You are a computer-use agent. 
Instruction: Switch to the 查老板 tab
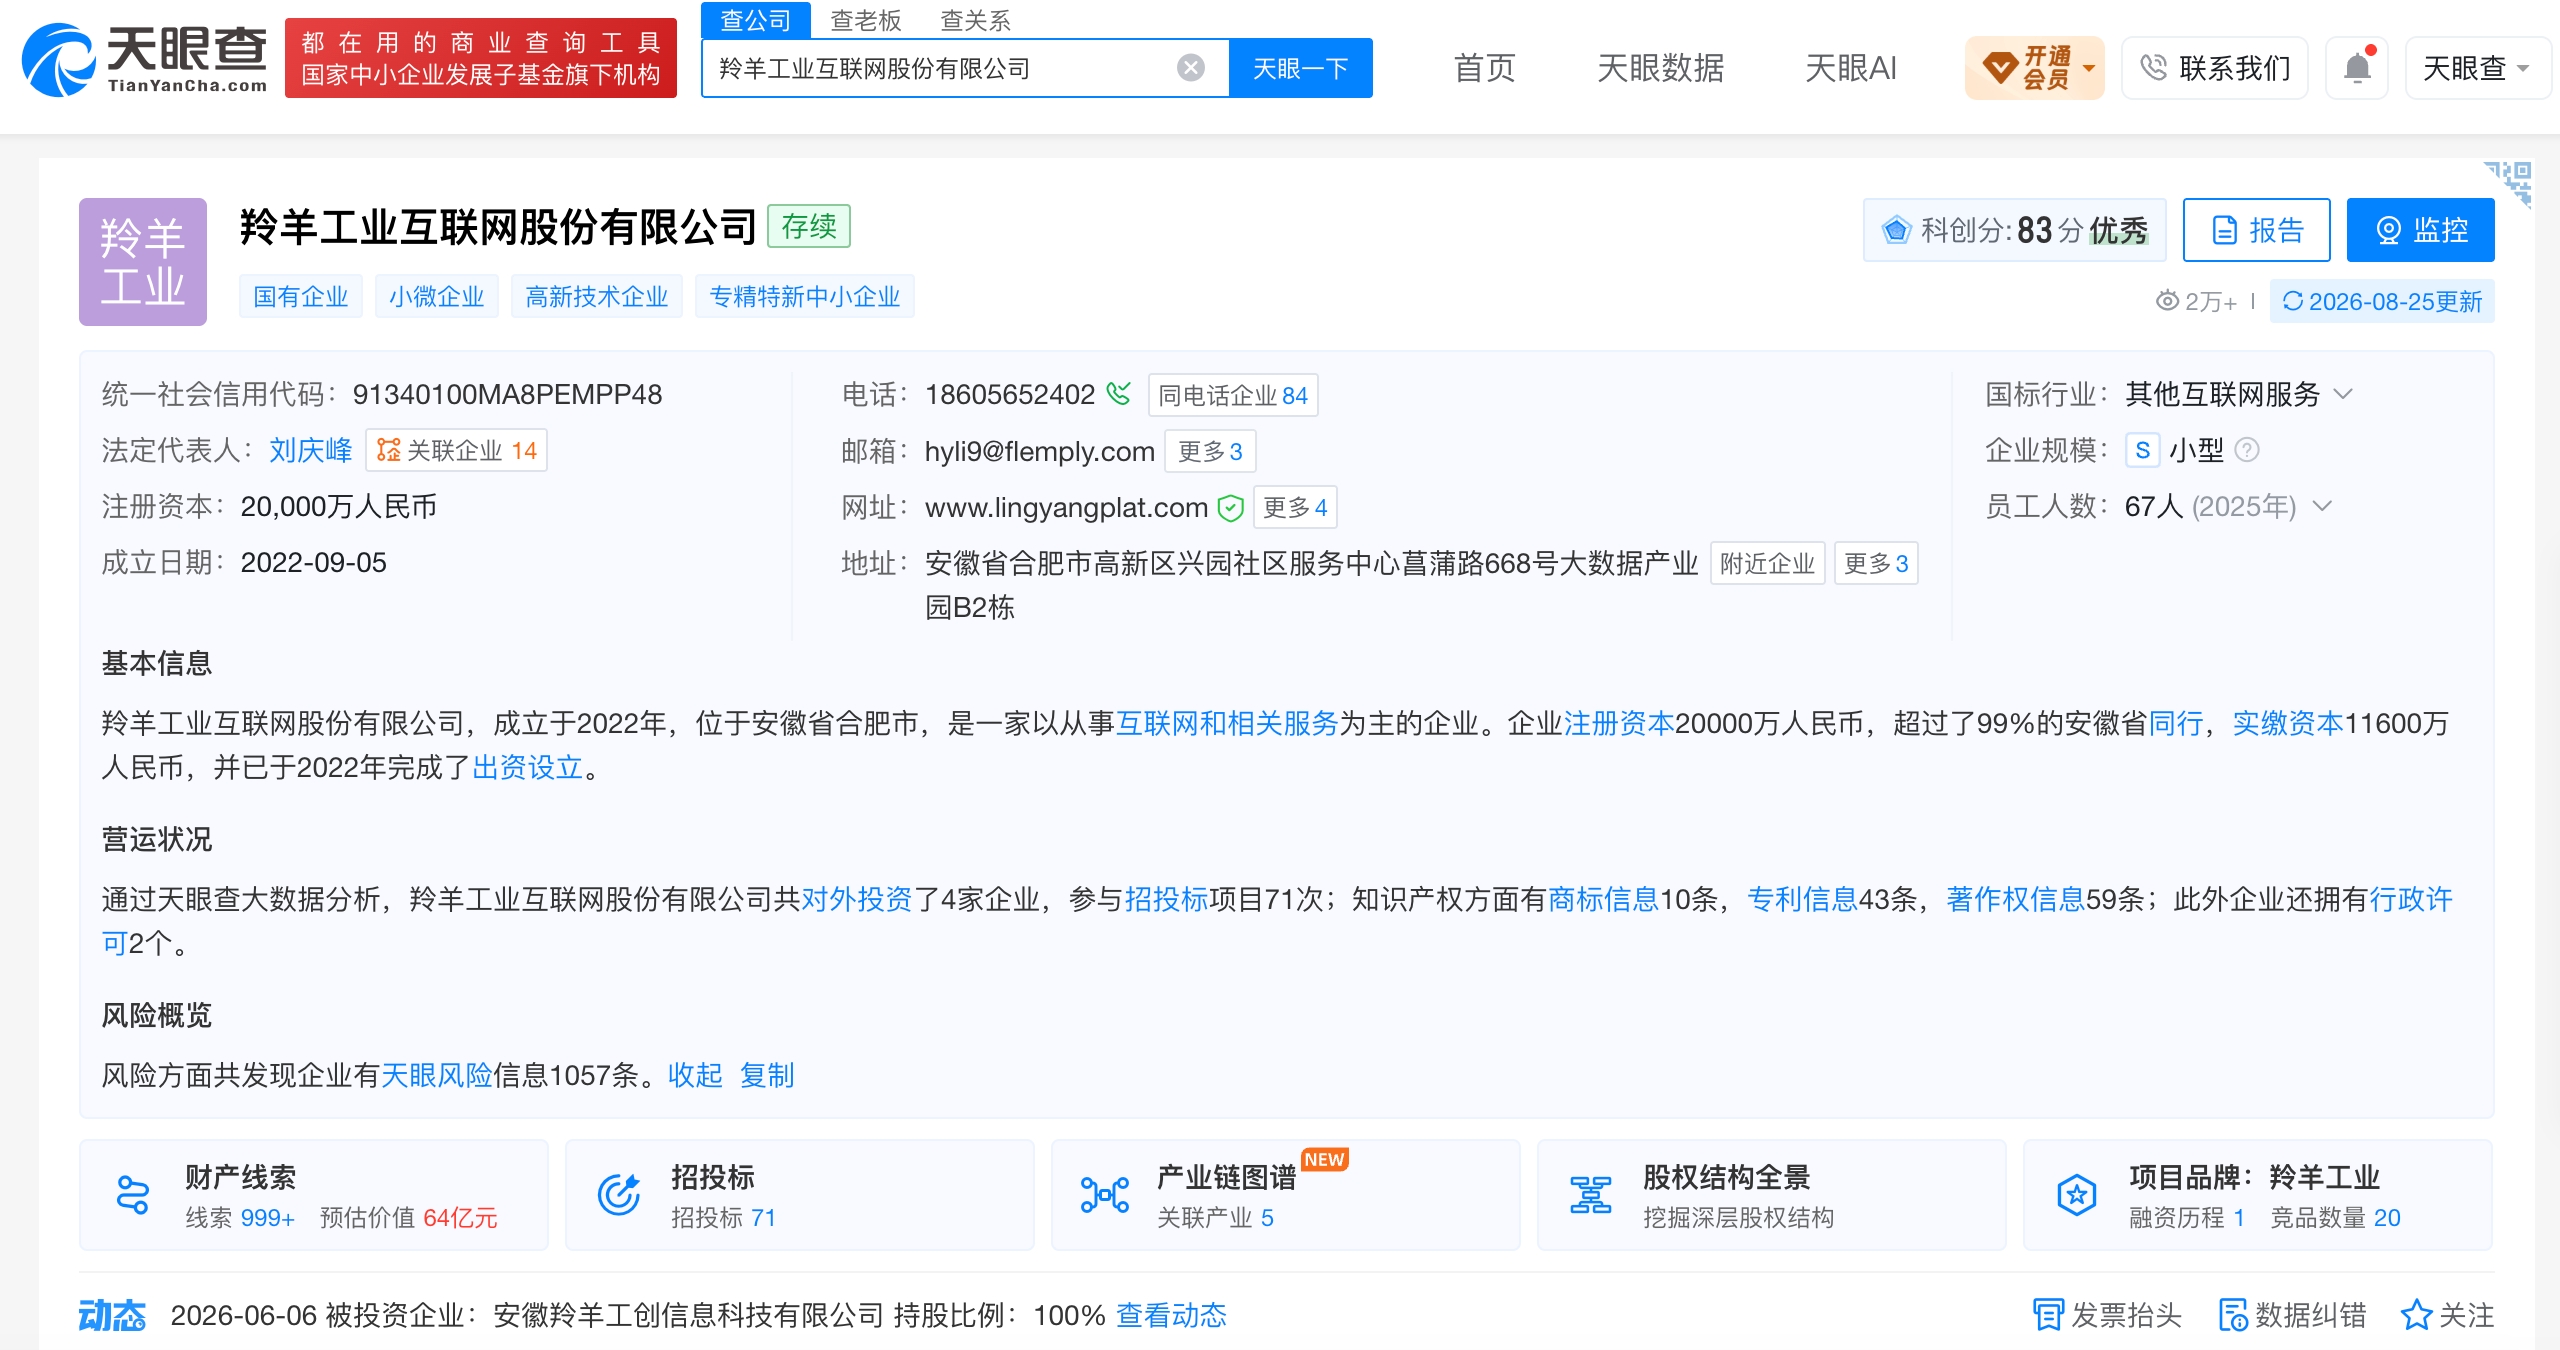pyautogui.click(x=865, y=20)
